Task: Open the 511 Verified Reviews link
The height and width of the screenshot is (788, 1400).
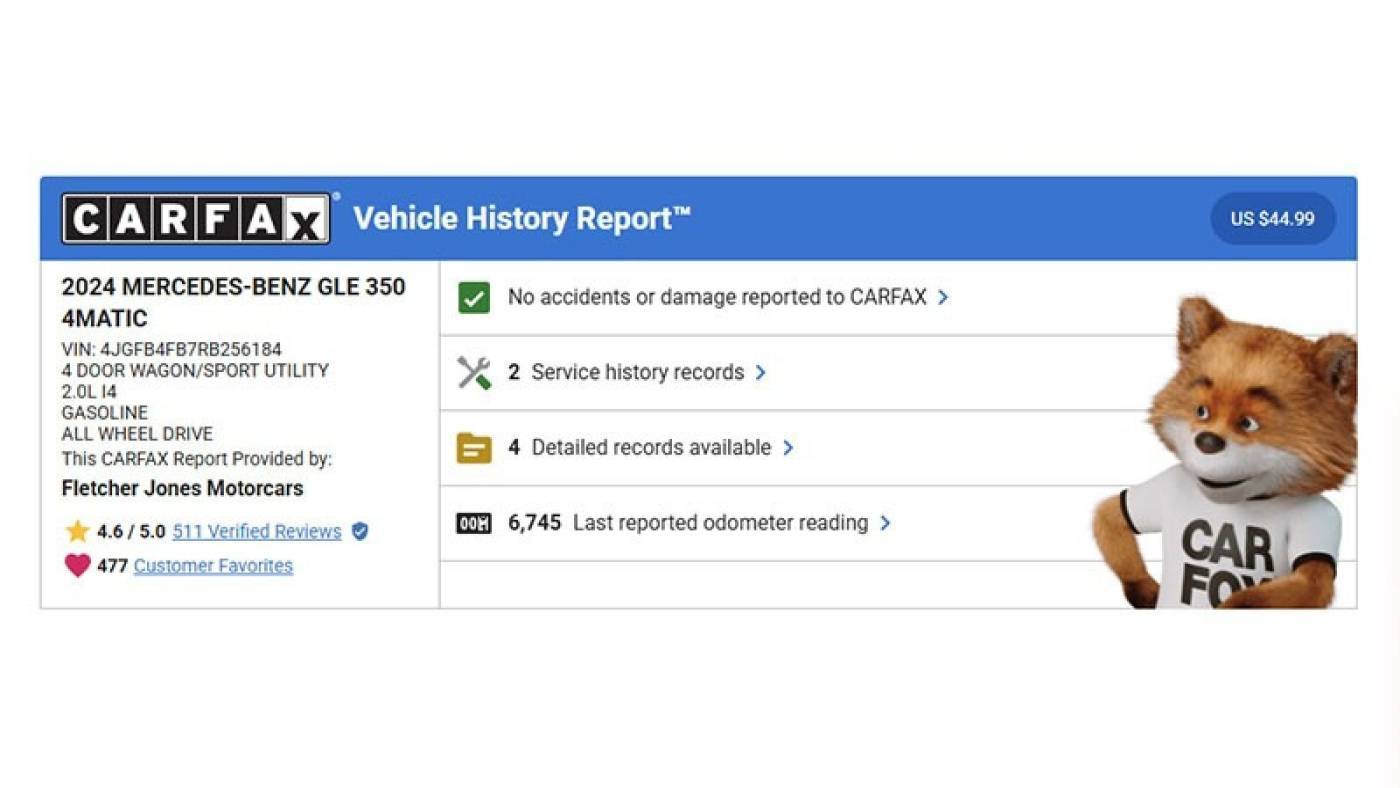Action: point(257,531)
